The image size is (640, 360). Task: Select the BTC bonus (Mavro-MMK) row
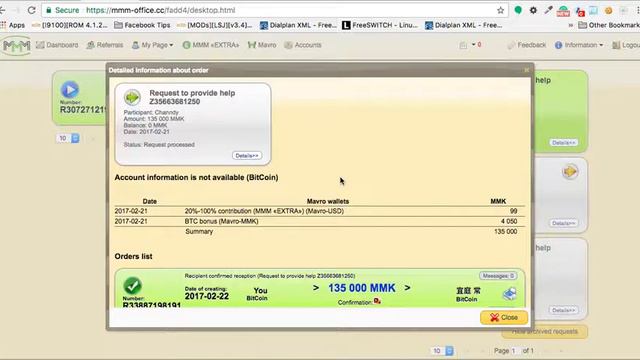320,221
